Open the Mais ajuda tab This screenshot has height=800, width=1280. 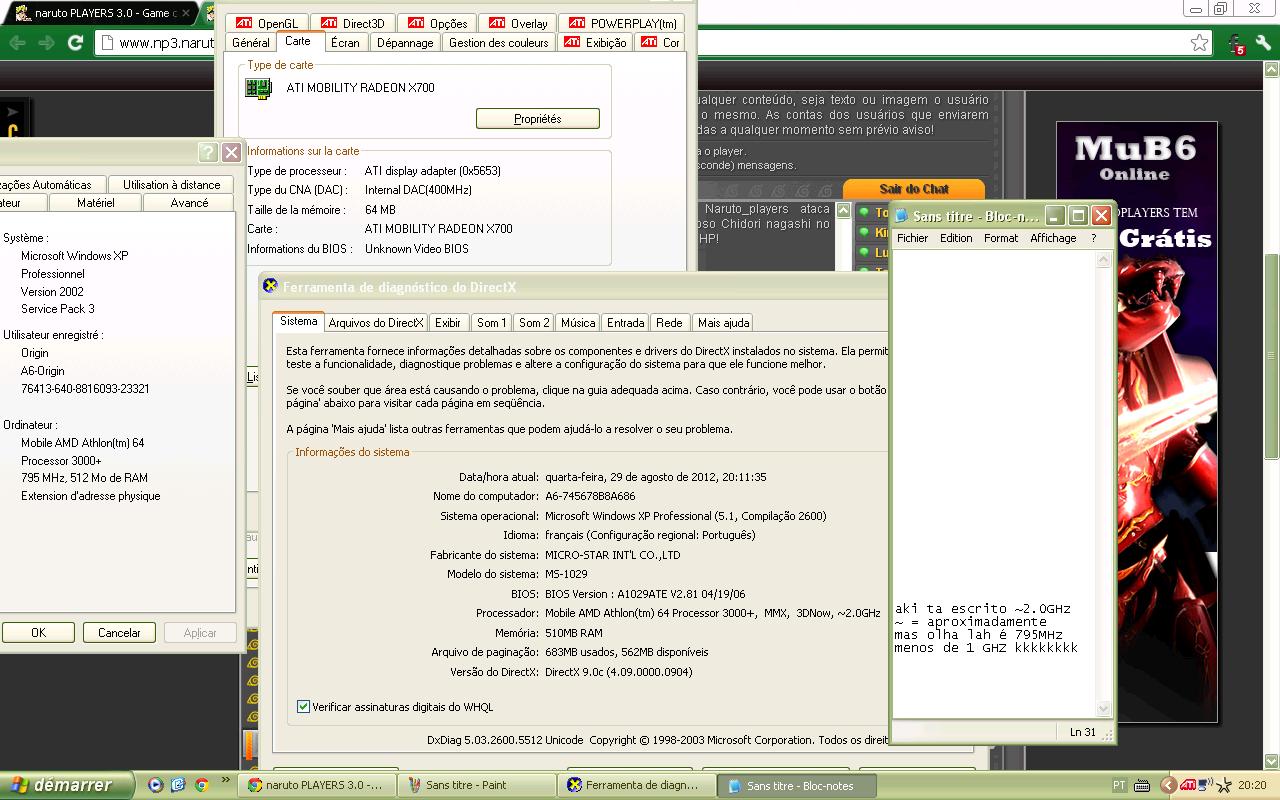pos(723,323)
